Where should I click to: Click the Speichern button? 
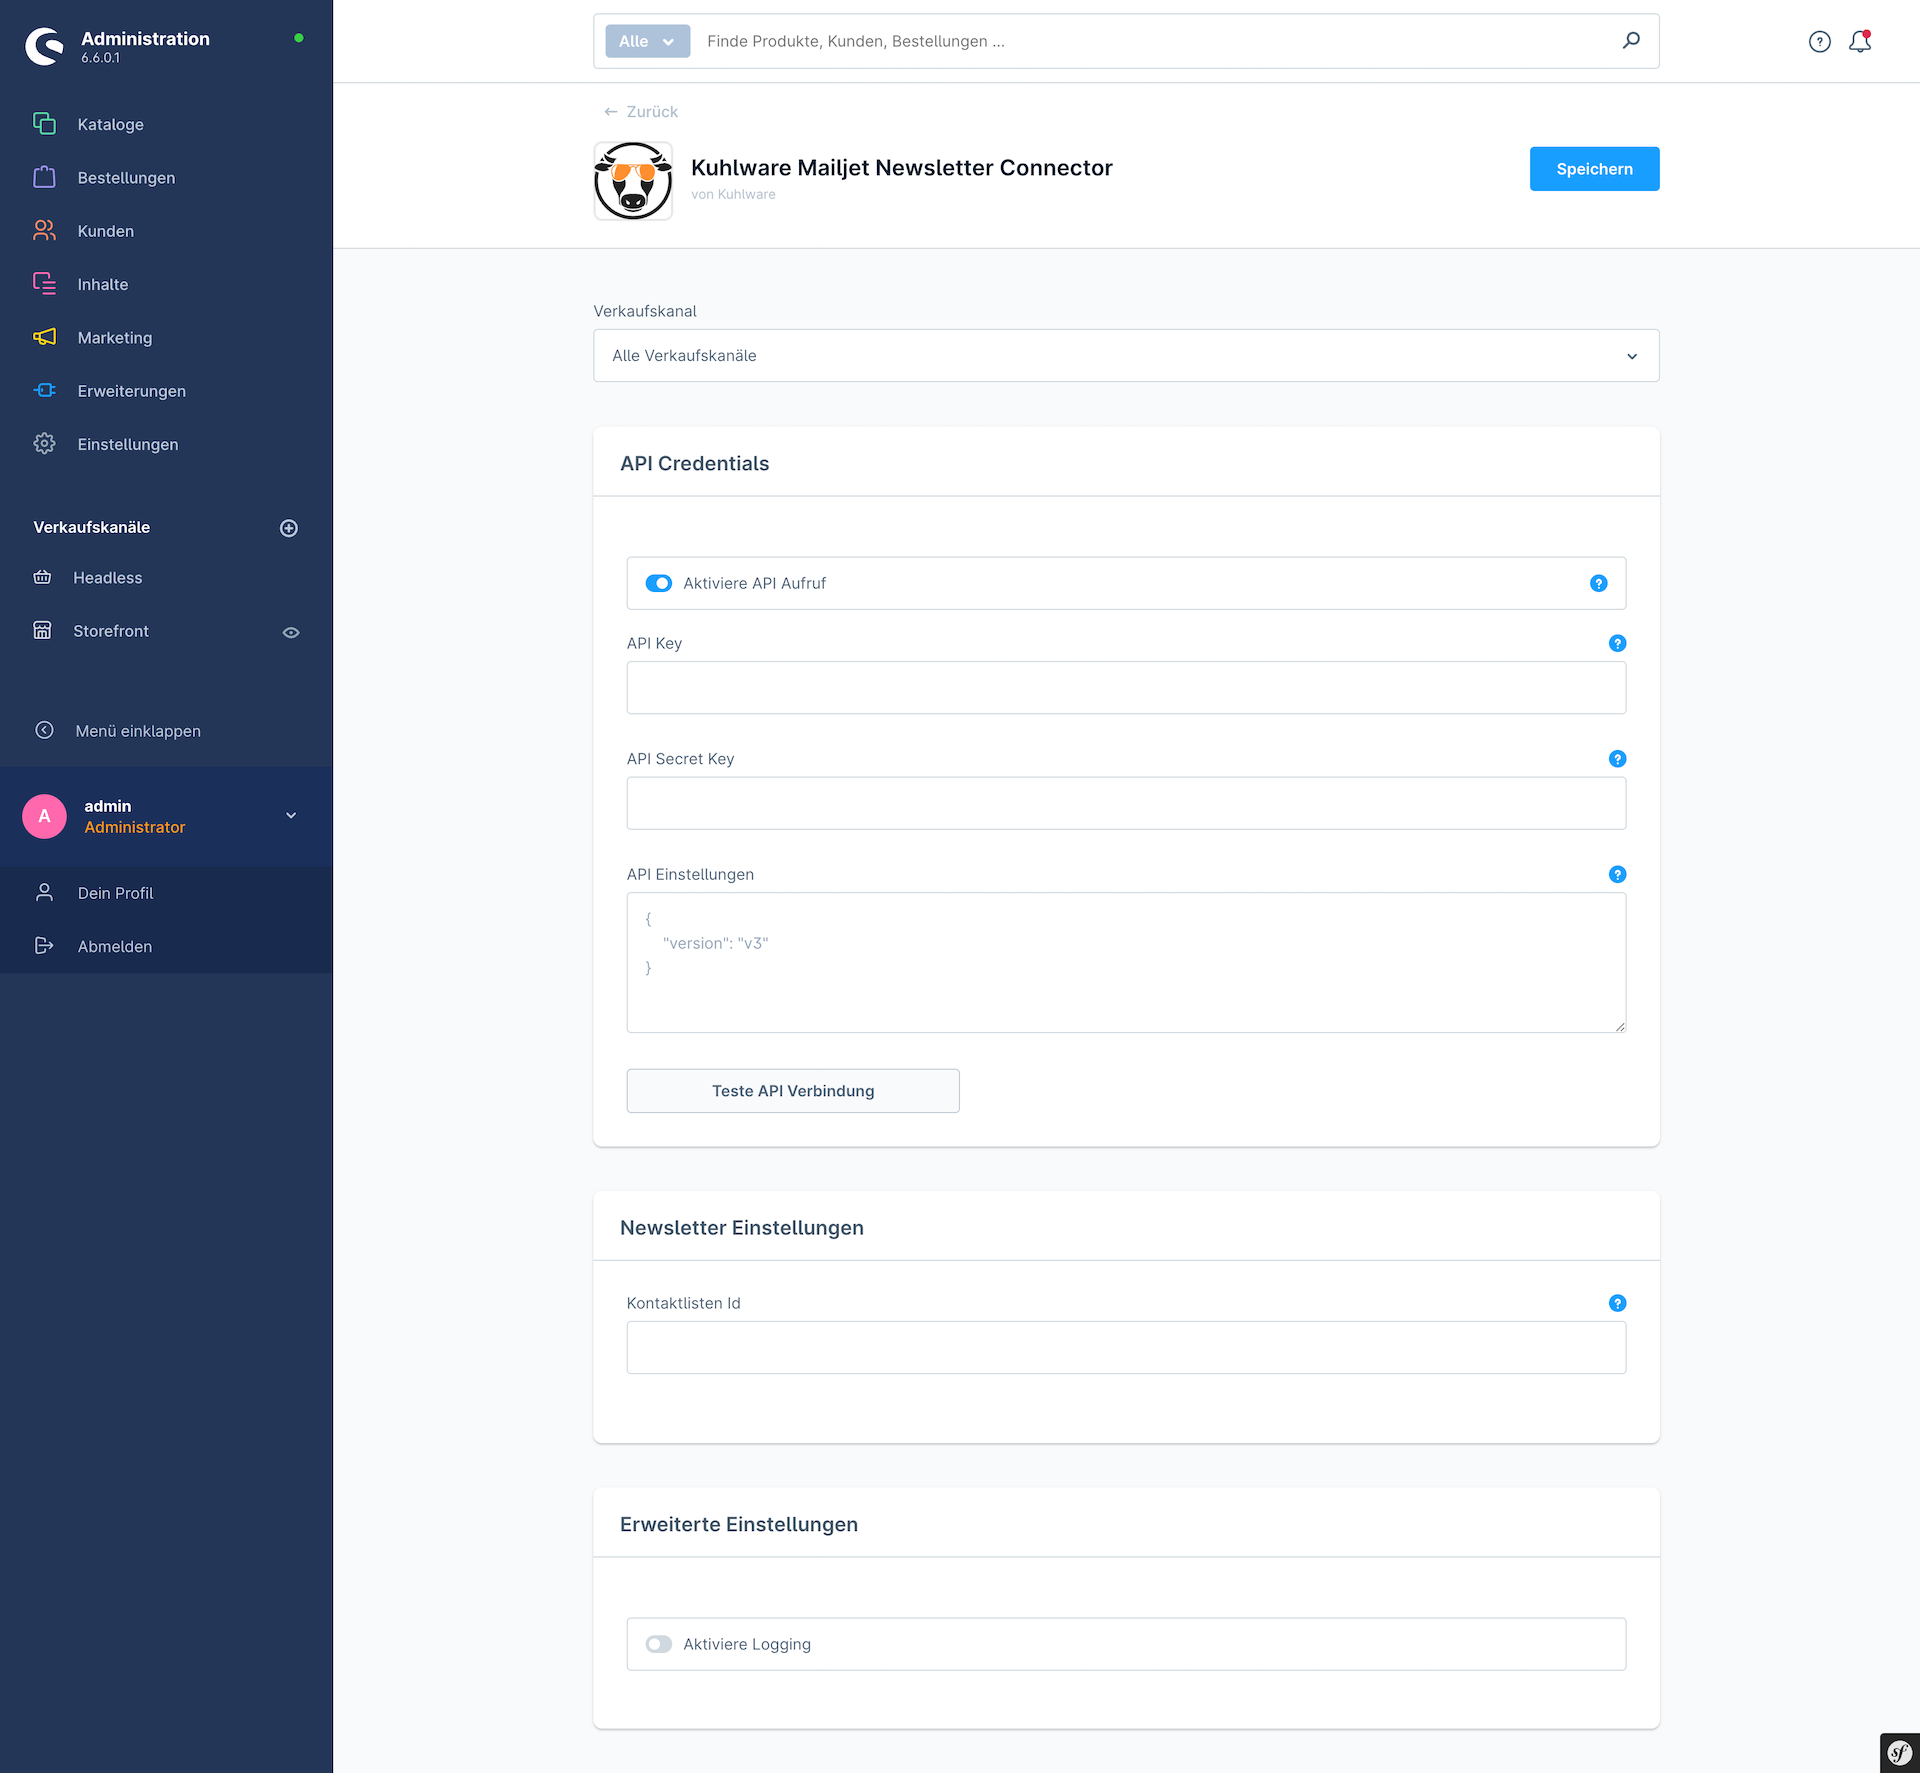tap(1594, 169)
